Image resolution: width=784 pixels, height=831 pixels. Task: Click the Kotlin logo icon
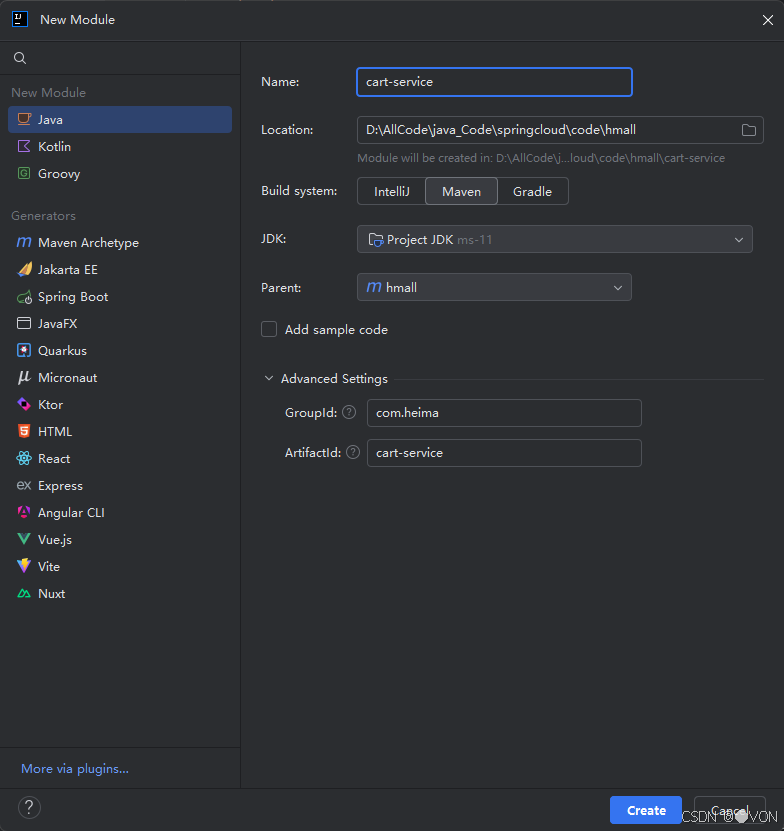pos(24,146)
